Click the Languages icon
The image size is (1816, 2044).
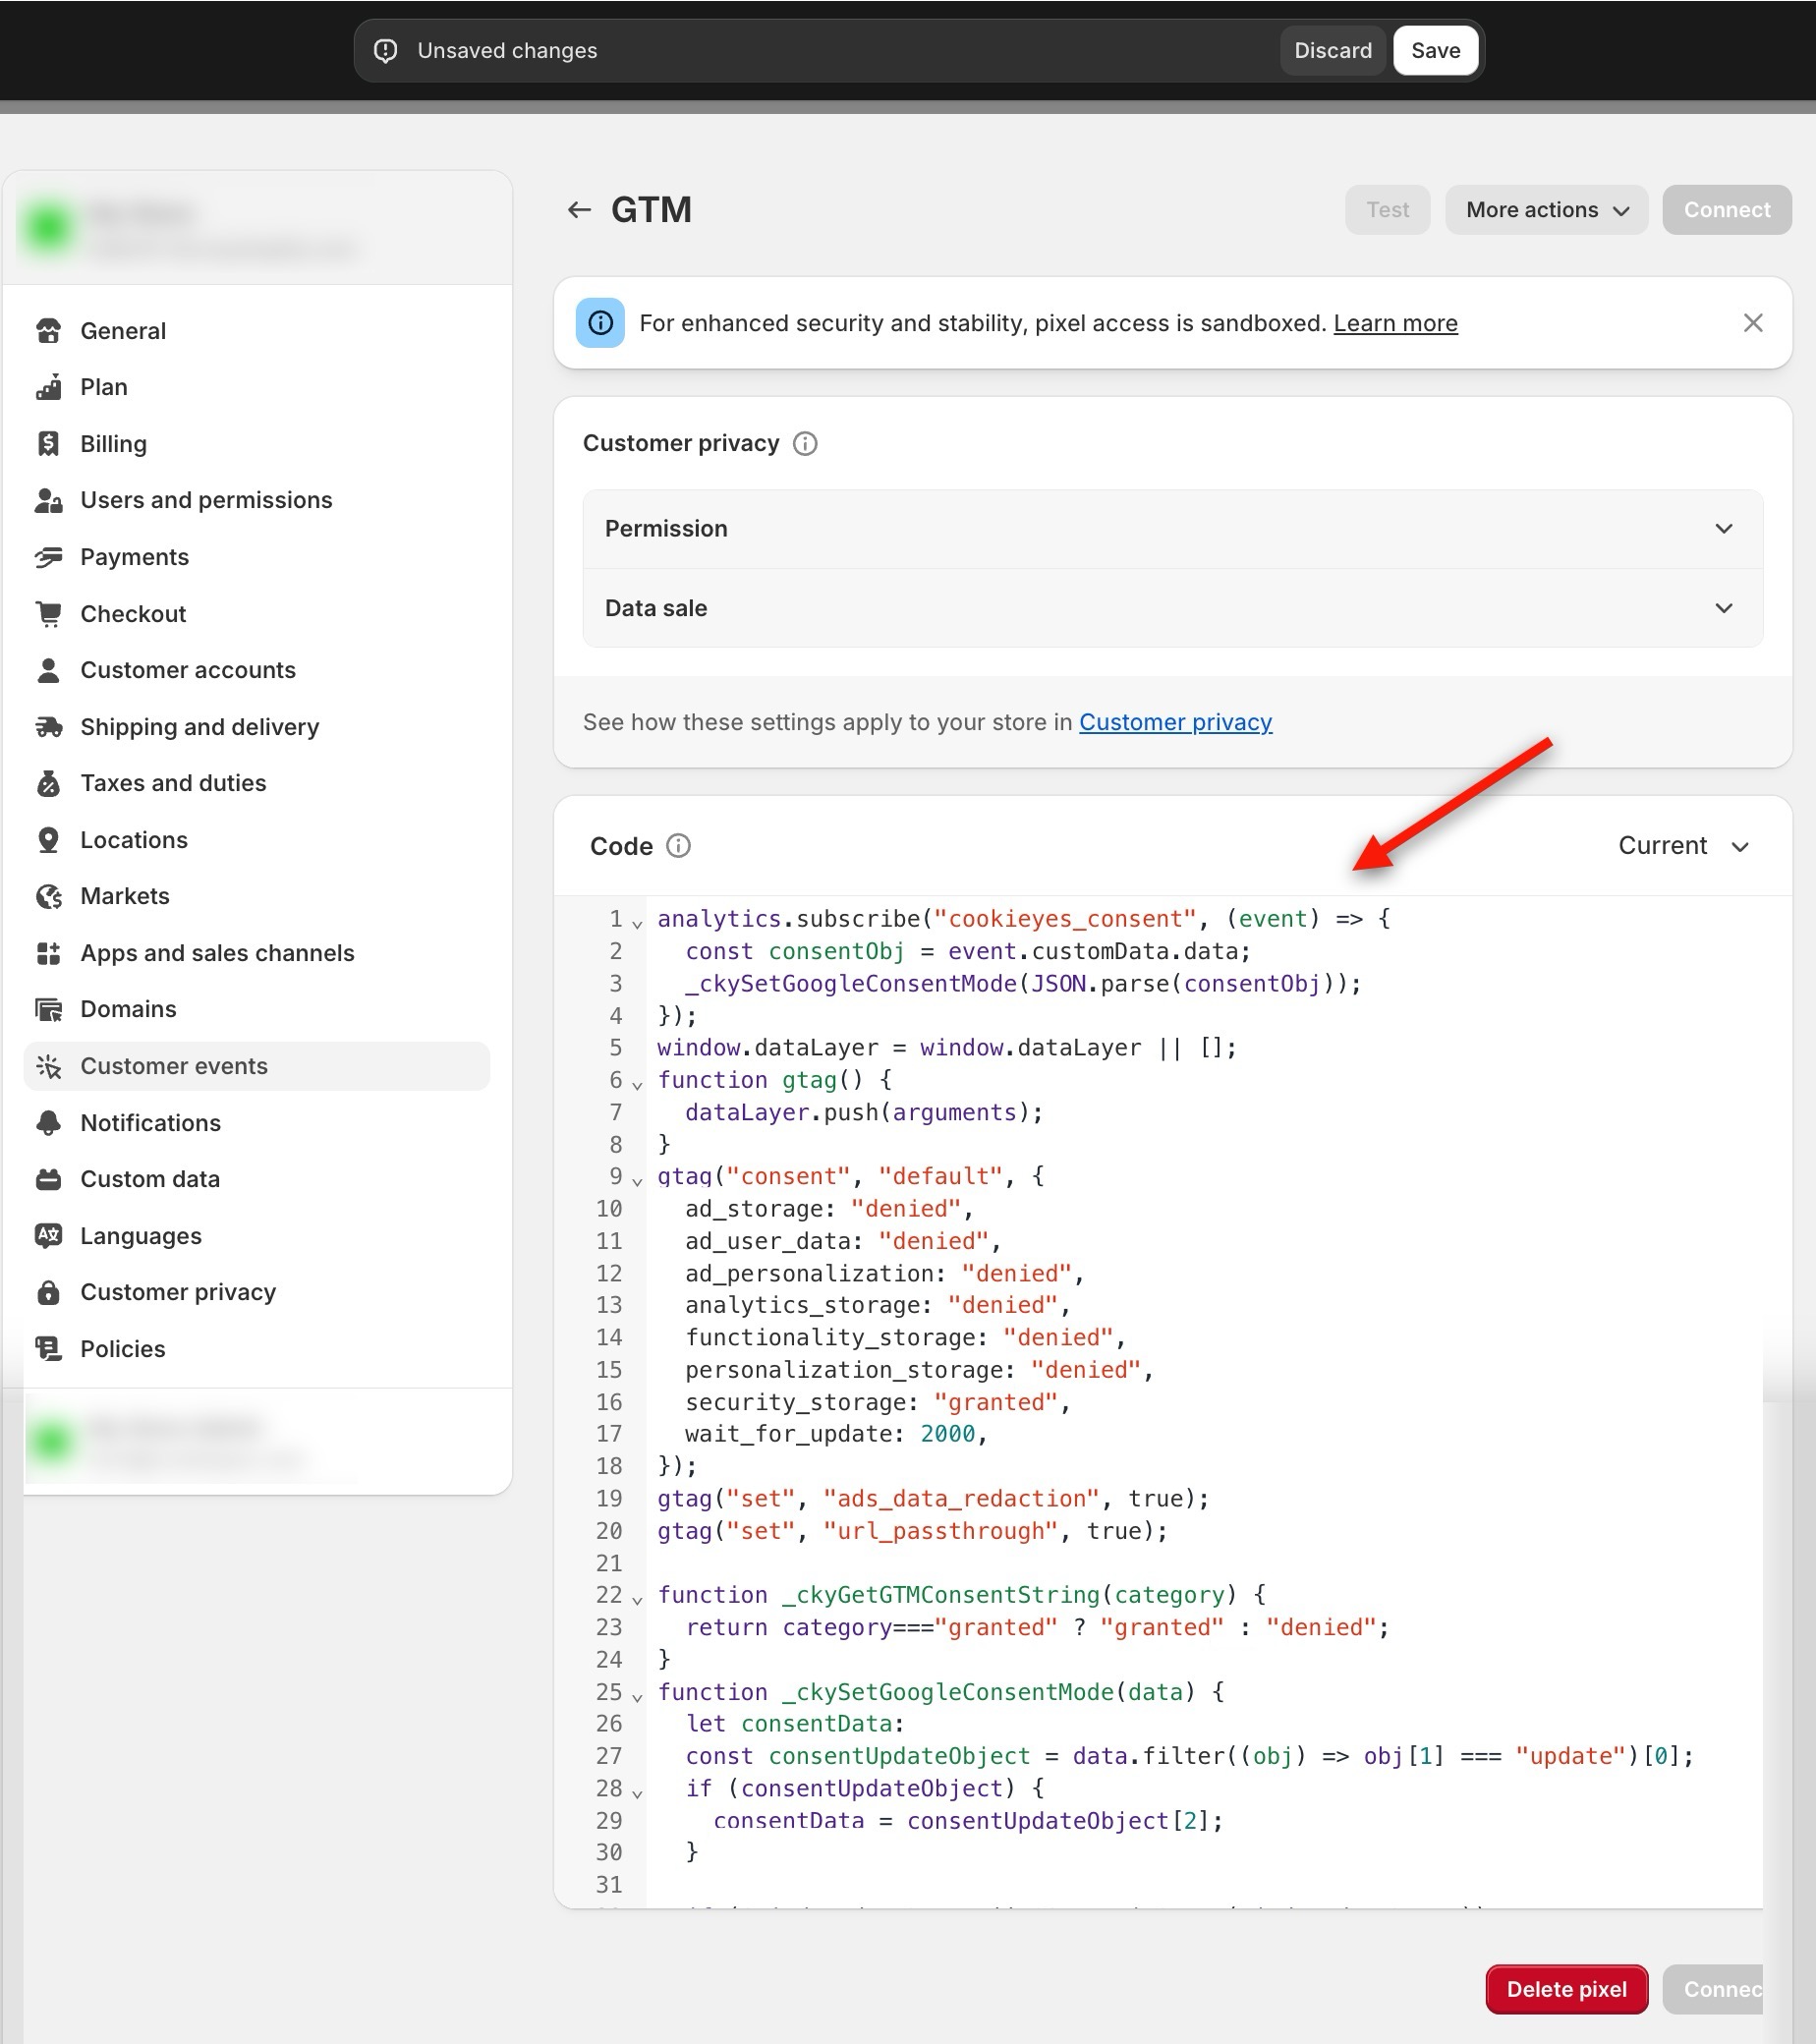click(48, 1236)
